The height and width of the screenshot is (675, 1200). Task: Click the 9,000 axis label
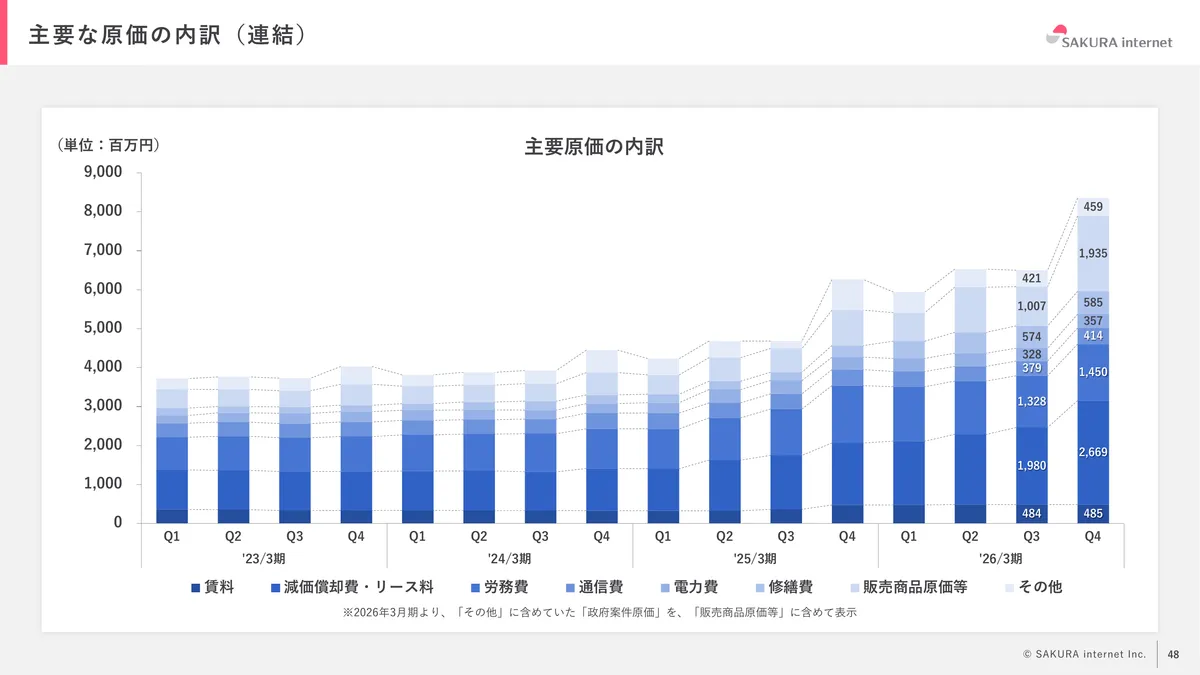[102, 172]
